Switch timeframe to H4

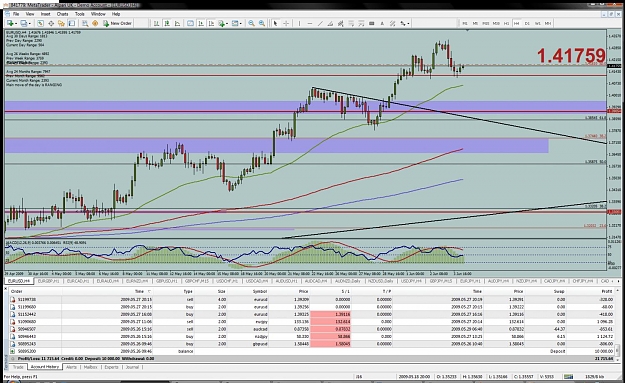[517, 24]
